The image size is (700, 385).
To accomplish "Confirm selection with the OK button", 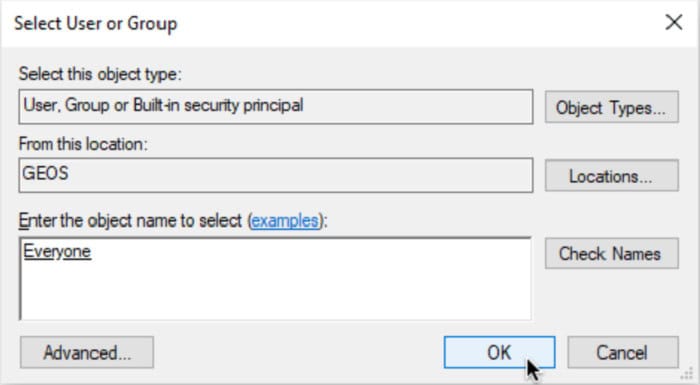I will coord(500,352).
